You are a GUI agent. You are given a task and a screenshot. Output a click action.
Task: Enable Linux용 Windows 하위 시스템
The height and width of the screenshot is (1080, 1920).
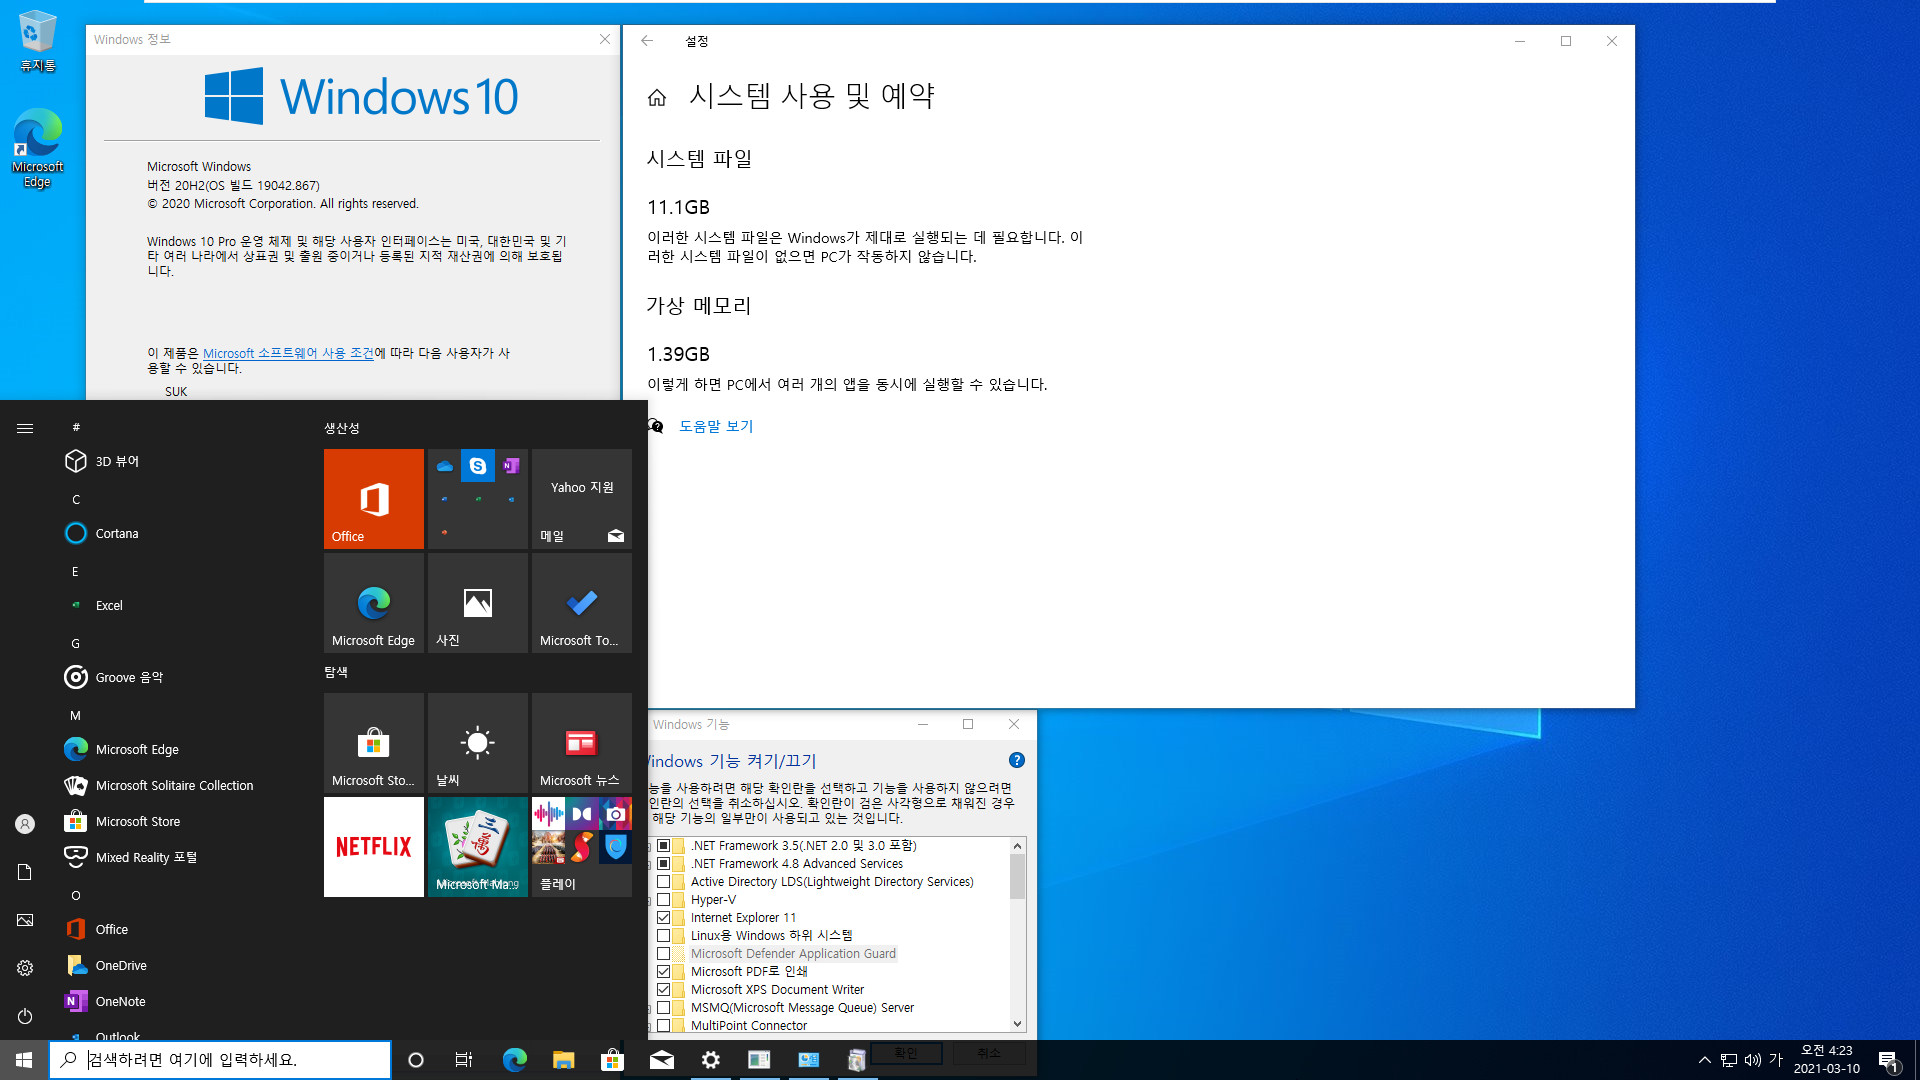pyautogui.click(x=666, y=935)
